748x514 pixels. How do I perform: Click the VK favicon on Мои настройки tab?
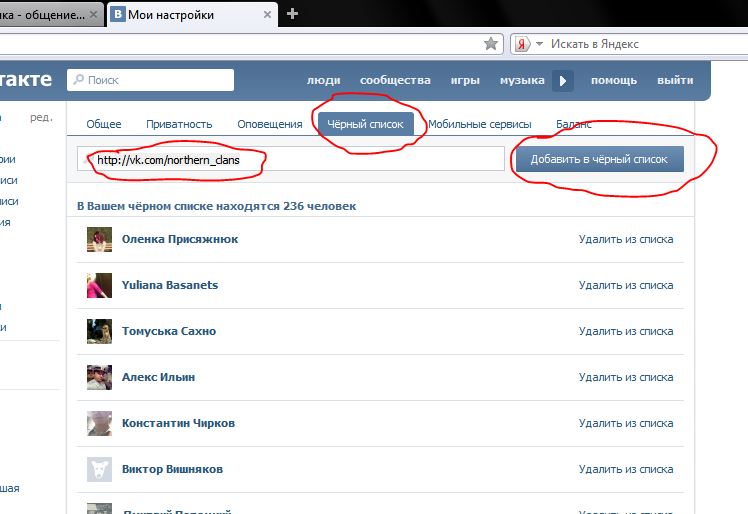(118, 14)
